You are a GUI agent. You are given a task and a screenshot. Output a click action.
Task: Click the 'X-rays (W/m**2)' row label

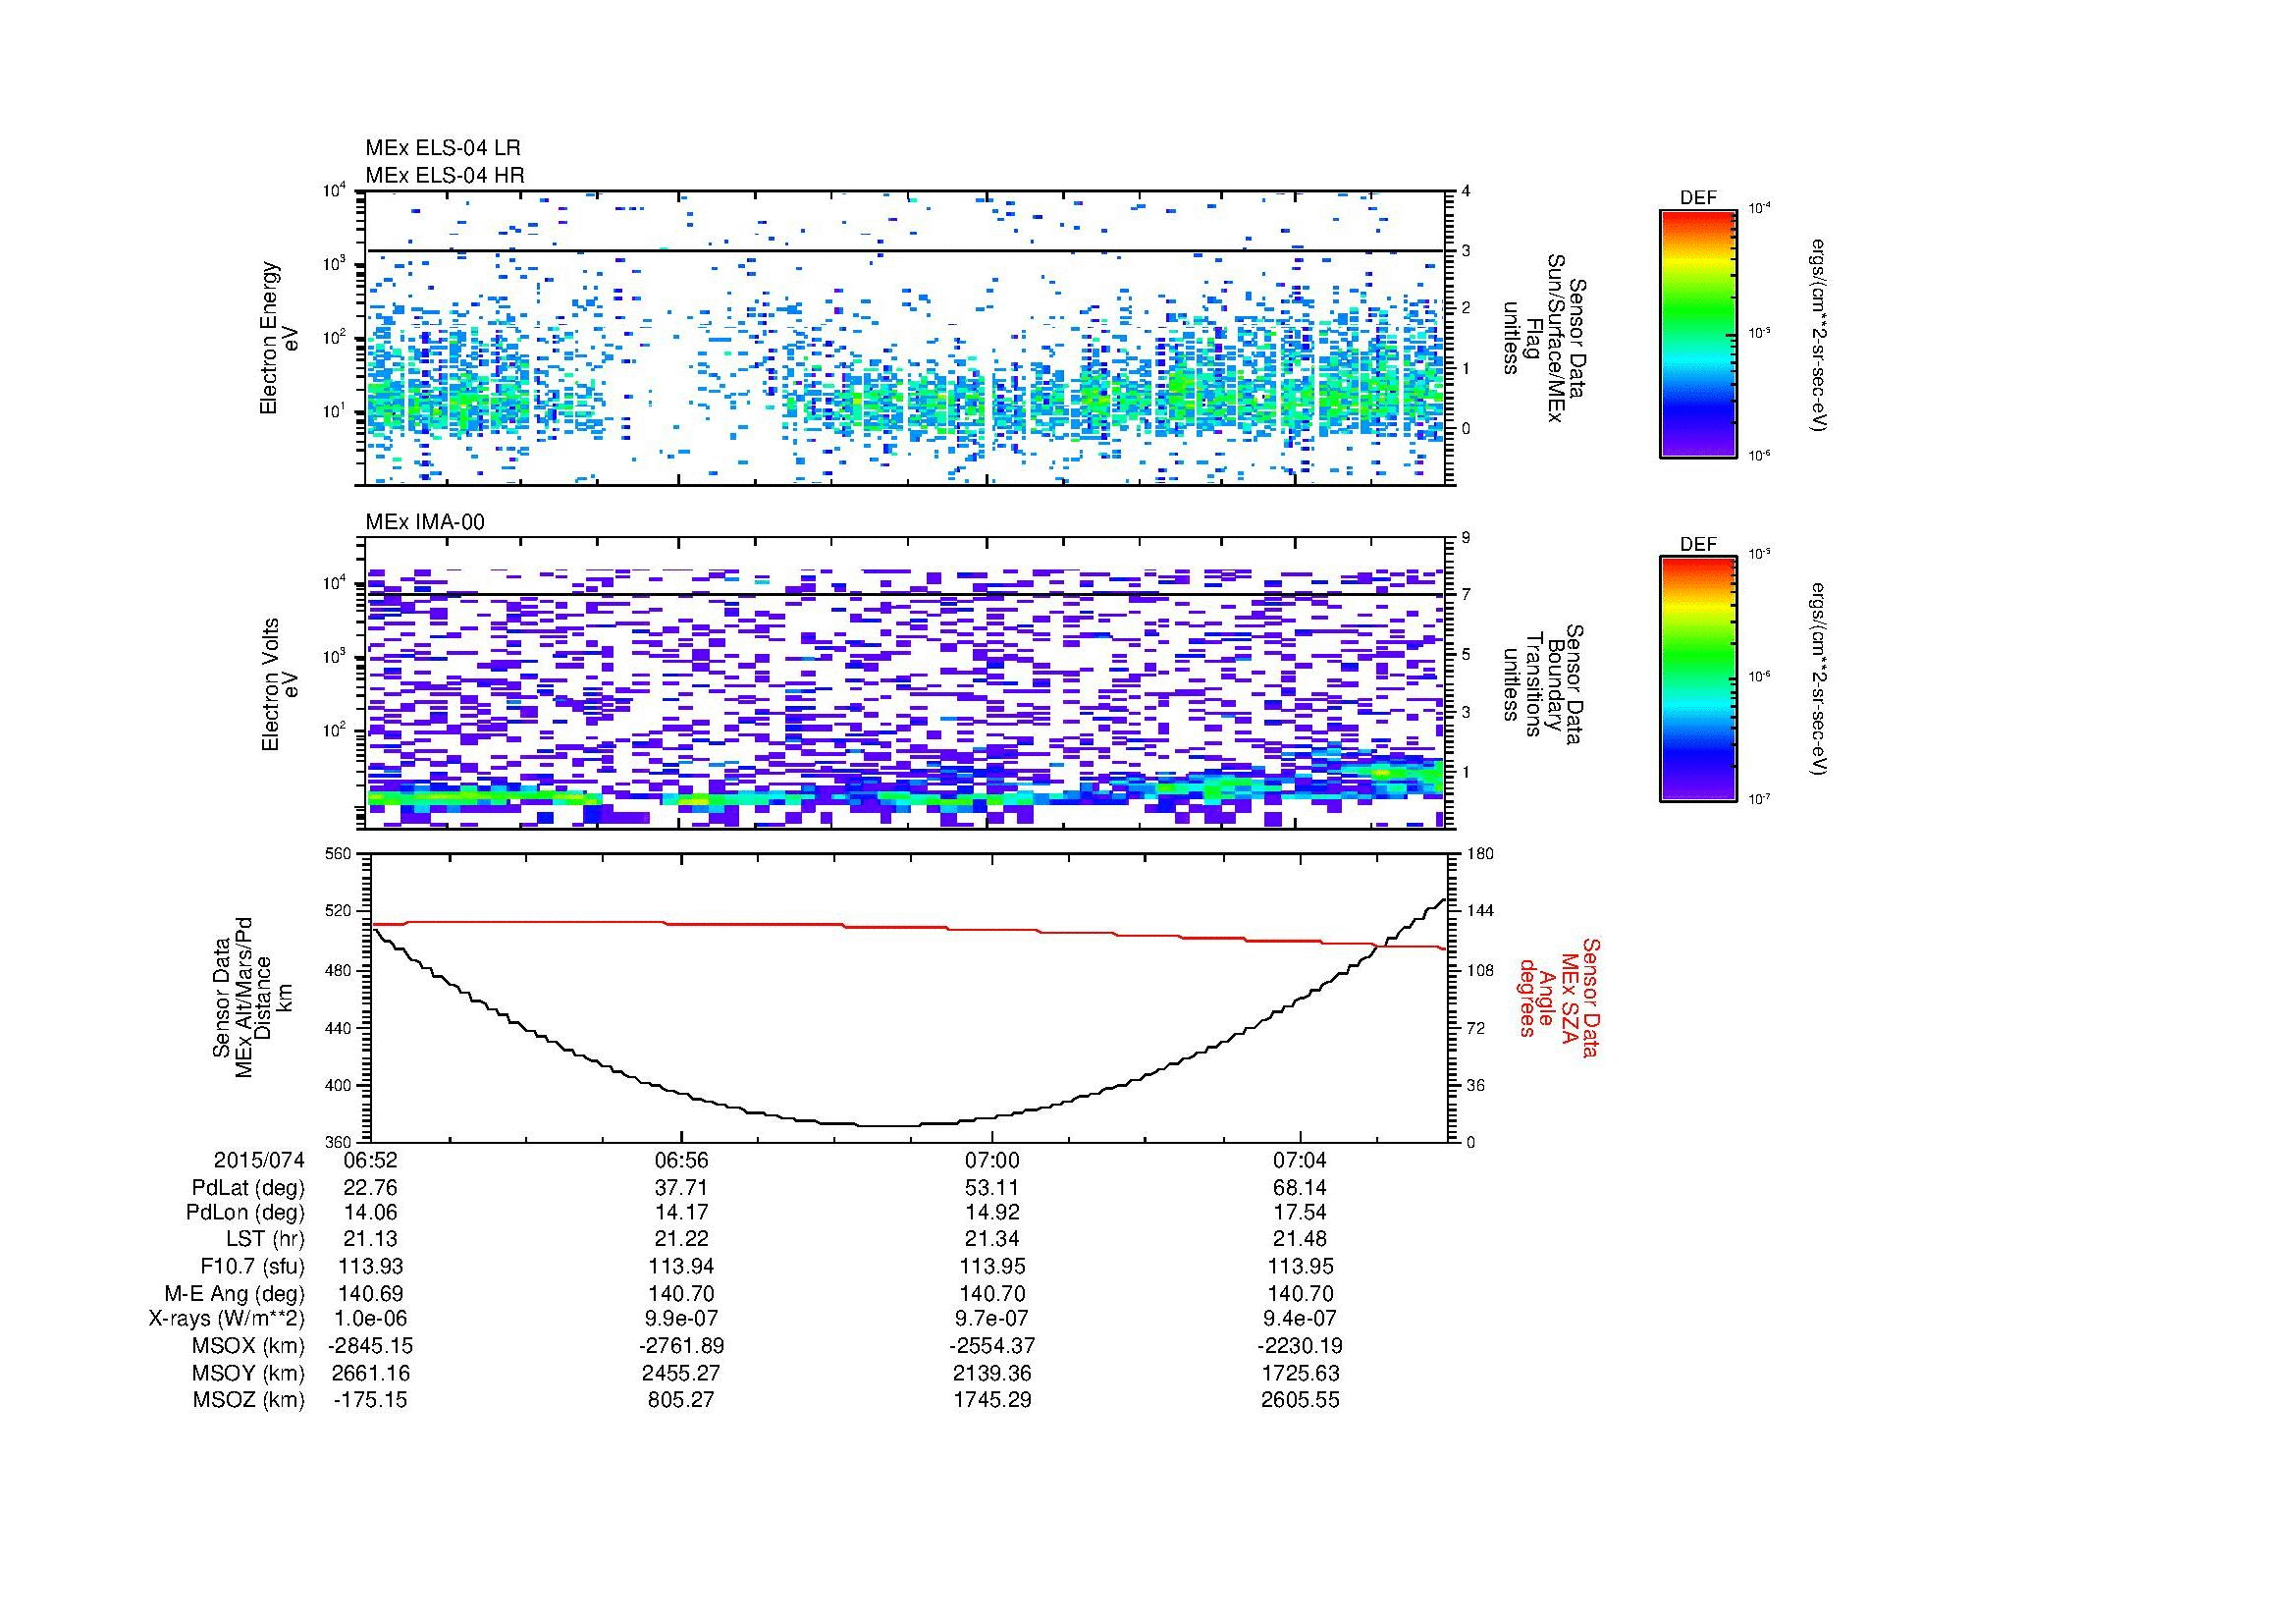[227, 1319]
